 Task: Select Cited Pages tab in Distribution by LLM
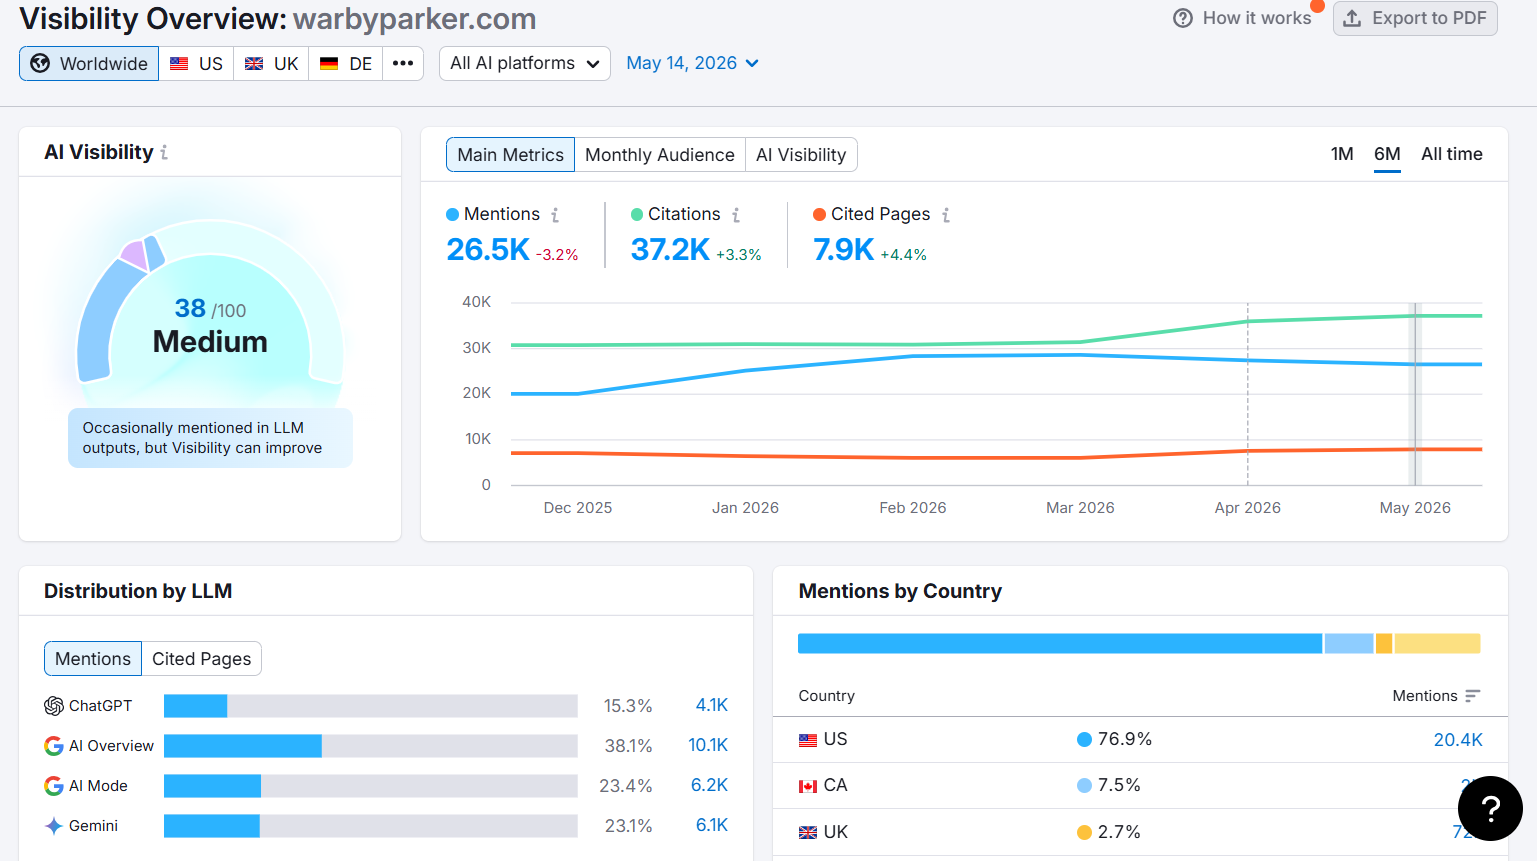pyautogui.click(x=201, y=659)
